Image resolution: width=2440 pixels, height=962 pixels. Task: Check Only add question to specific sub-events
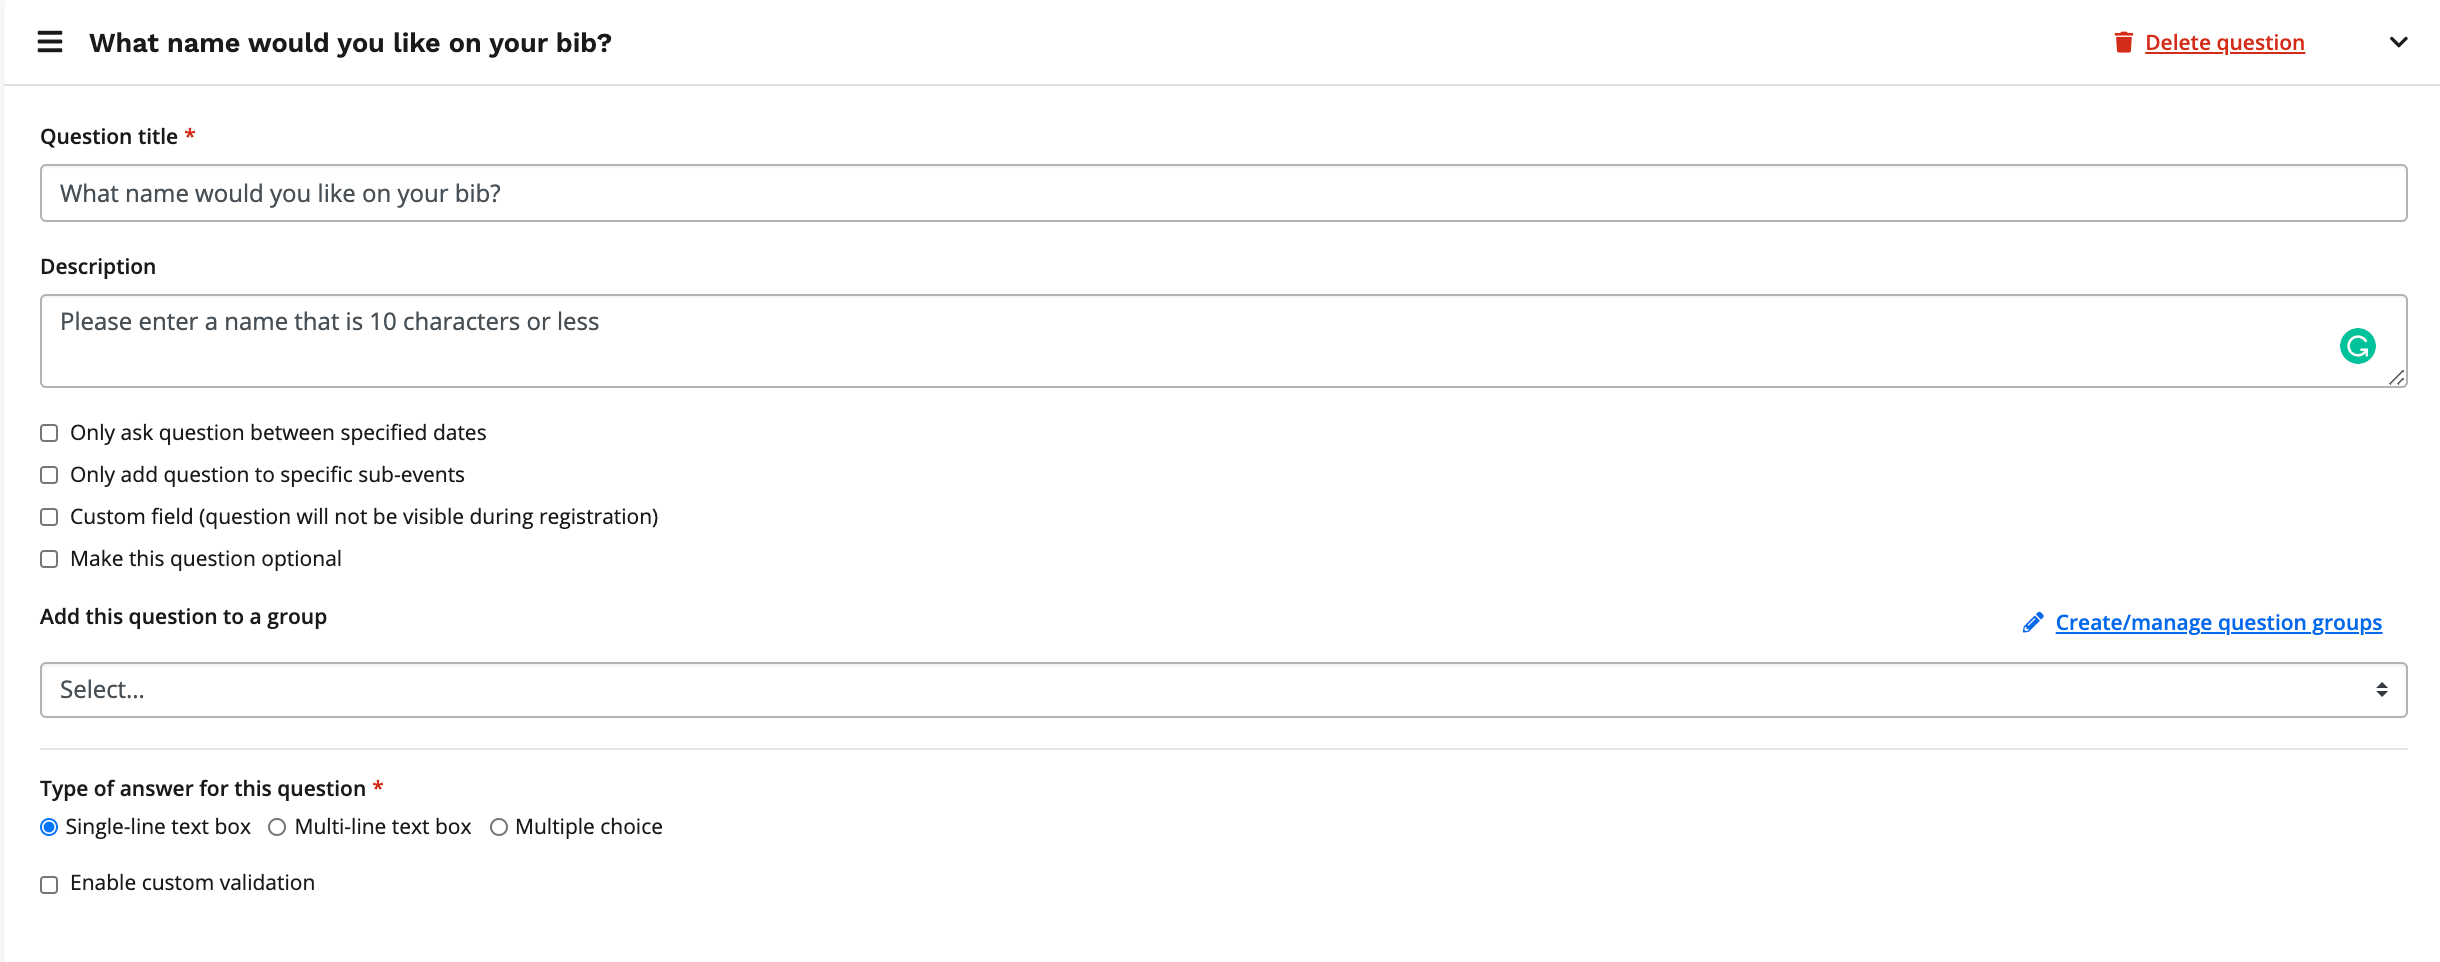[49, 475]
